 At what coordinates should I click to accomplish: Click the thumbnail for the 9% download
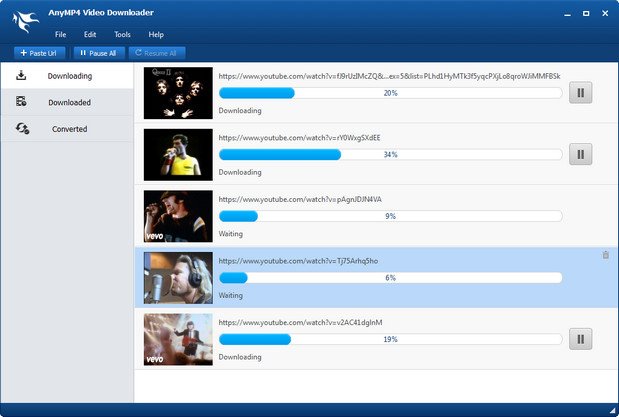tap(178, 216)
